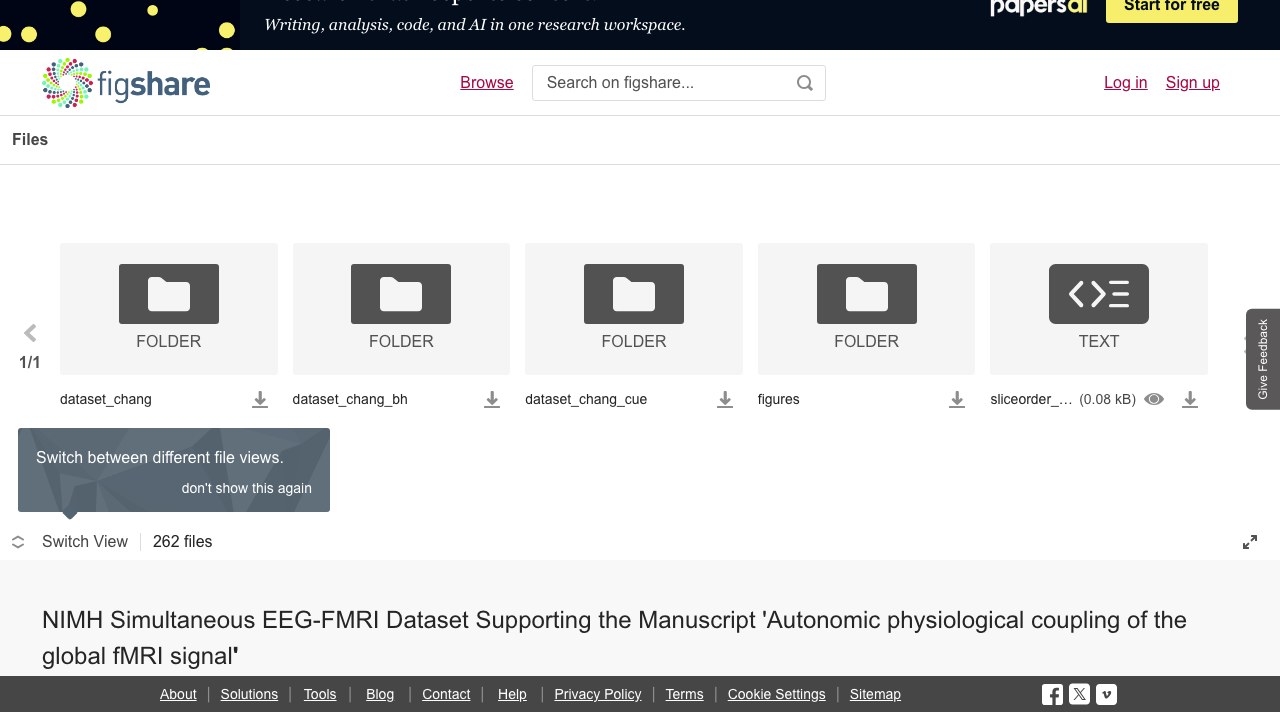Screen dimensions: 1280x720
Task: Open the Contact footer link
Action: [446, 694]
